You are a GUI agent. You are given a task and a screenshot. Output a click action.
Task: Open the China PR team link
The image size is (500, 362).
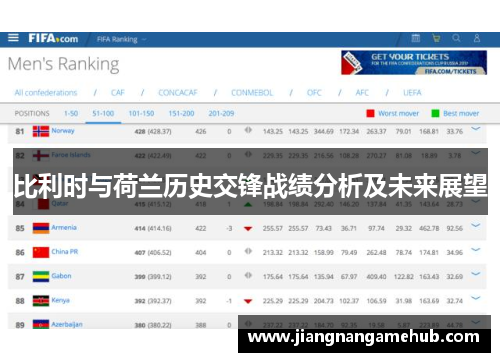click(x=65, y=252)
